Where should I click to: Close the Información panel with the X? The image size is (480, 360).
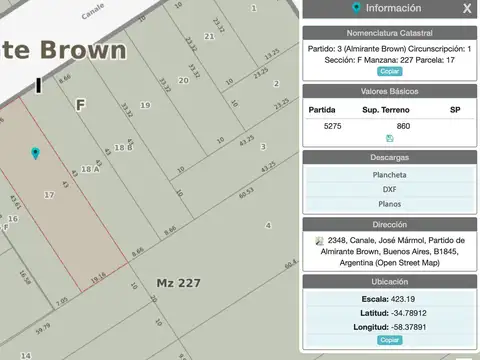click(467, 8)
